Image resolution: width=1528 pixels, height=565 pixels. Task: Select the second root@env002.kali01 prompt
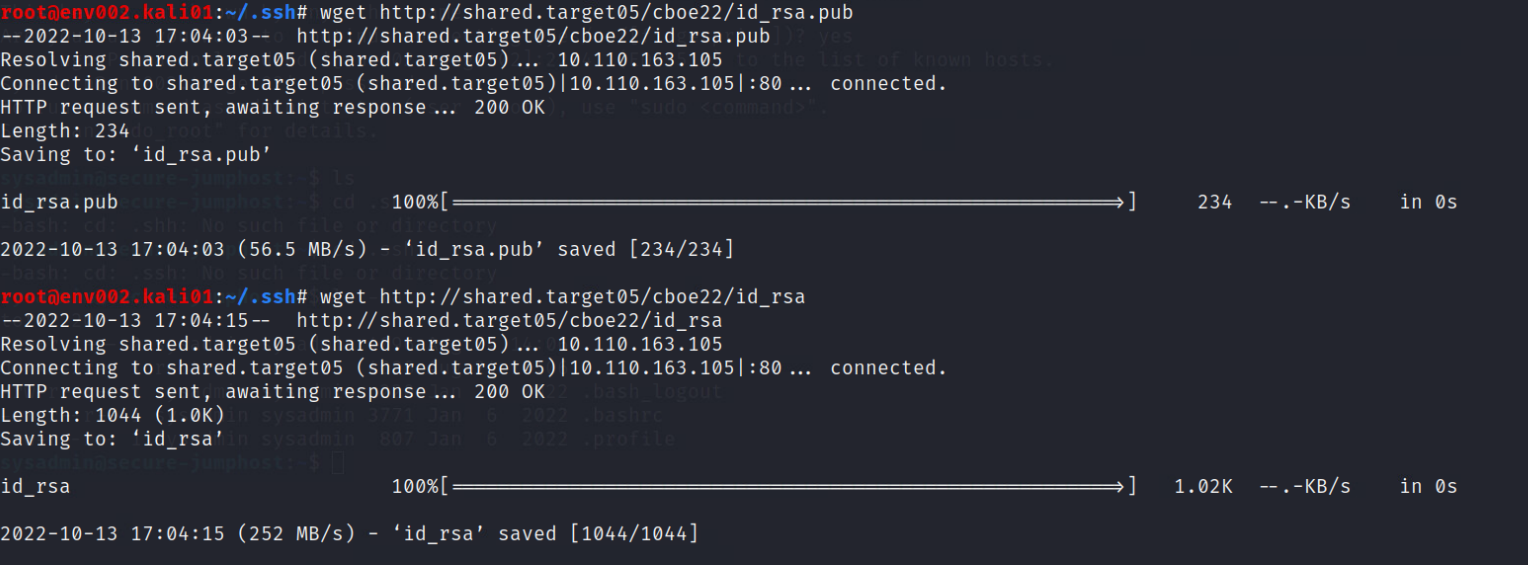coord(107,297)
